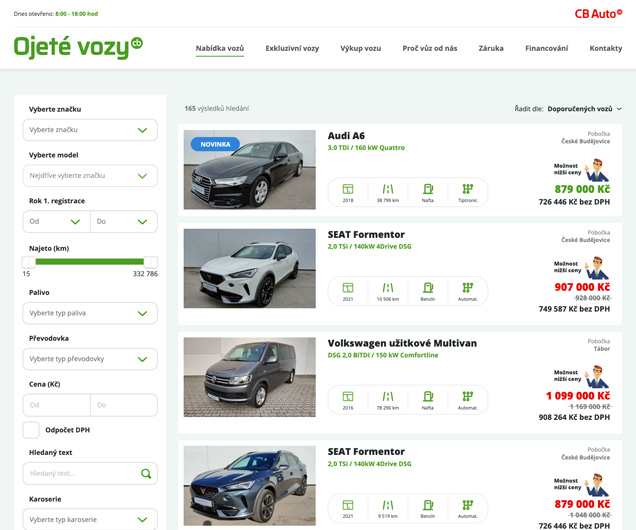Click the minimum handle of the Najeto slider
Viewport: 636px width, 530px height.
[29, 262]
